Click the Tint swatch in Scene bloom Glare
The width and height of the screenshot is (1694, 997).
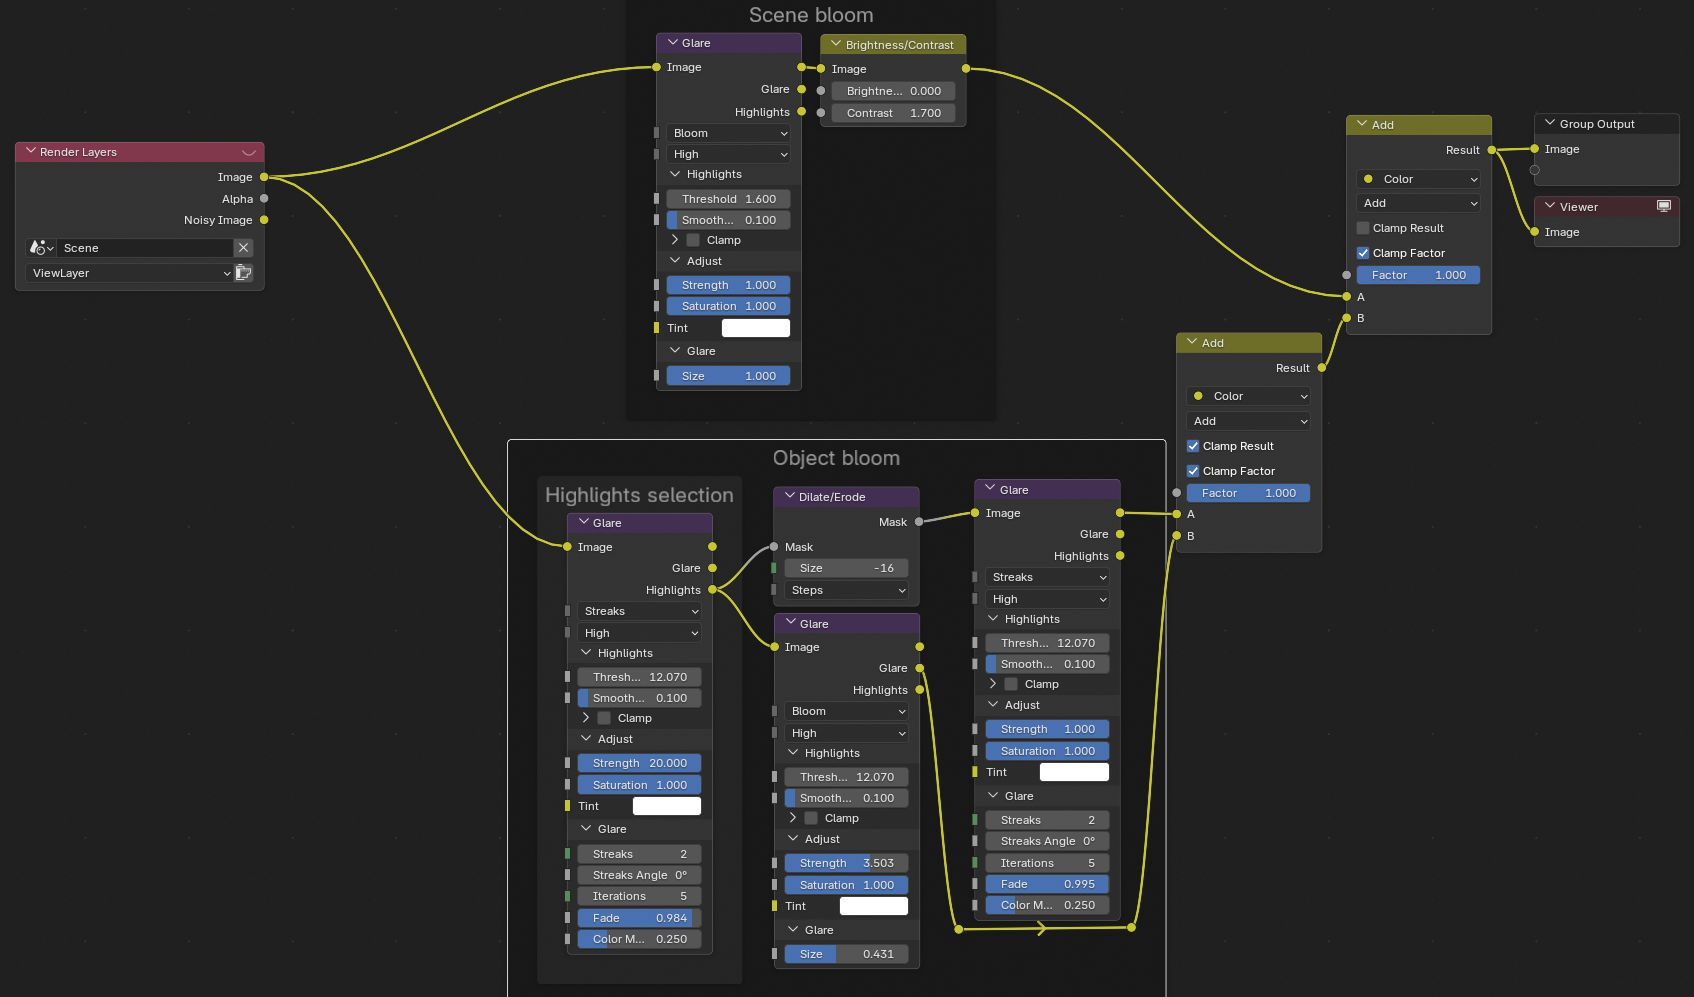click(x=755, y=328)
